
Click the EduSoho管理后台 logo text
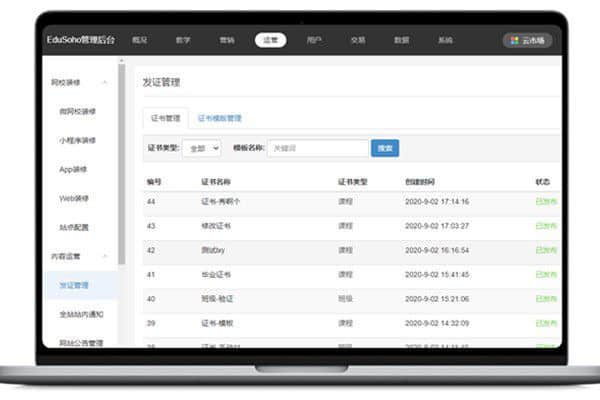point(81,40)
